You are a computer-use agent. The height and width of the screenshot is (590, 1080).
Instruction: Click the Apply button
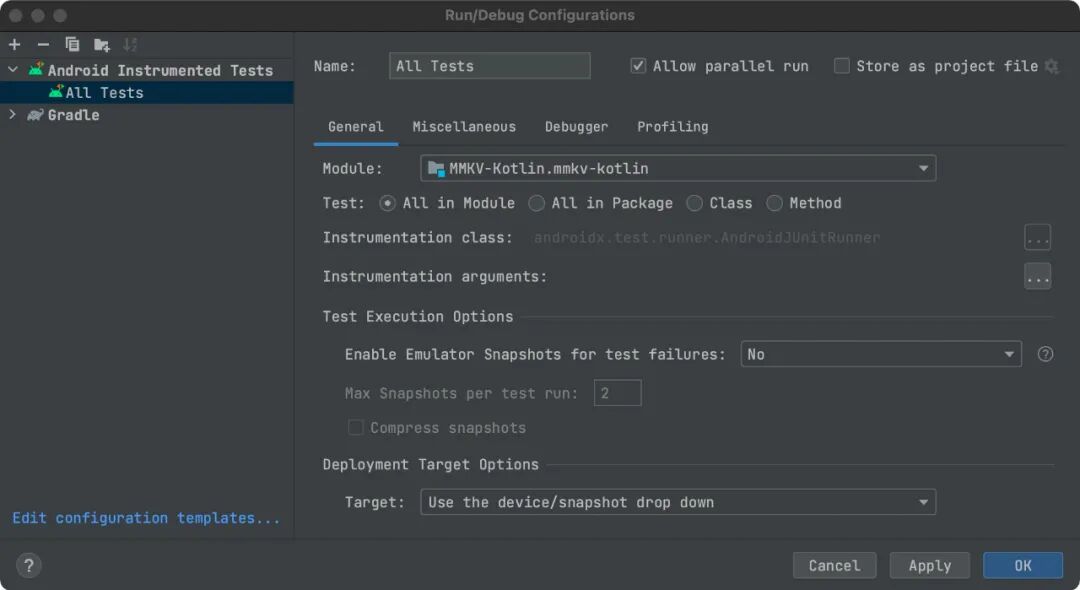(929, 565)
